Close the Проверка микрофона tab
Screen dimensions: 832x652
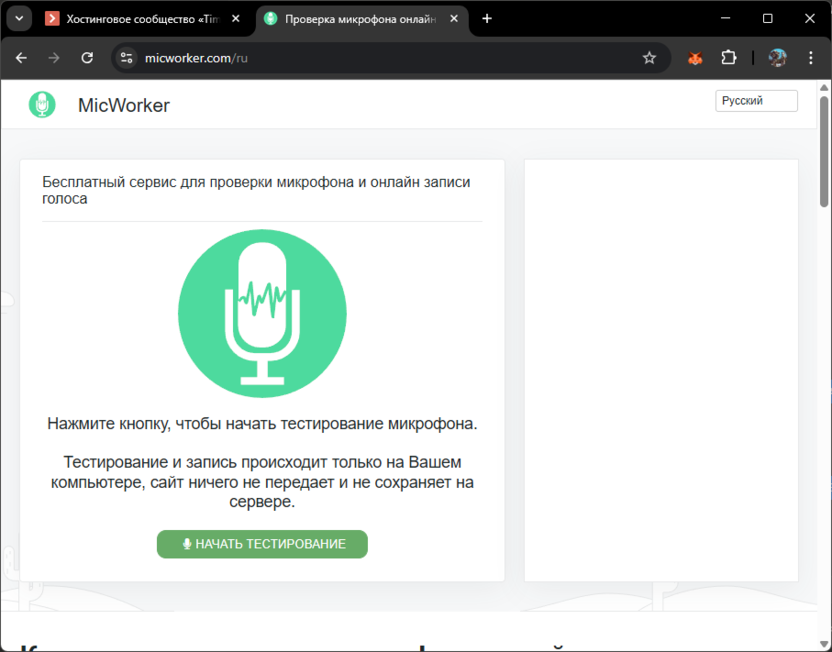tap(454, 19)
